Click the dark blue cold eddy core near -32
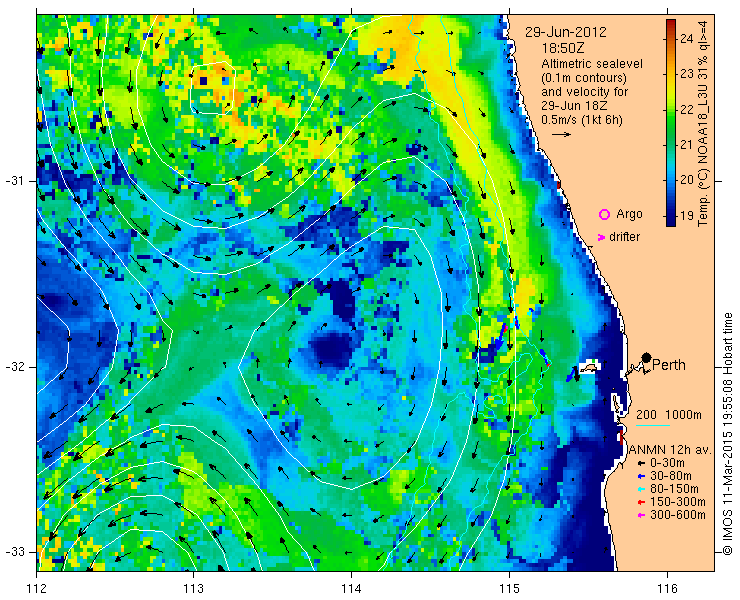Screen dimensions: 740x600 click(x=334, y=349)
